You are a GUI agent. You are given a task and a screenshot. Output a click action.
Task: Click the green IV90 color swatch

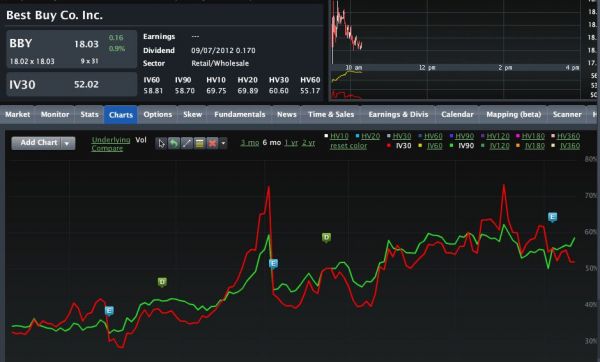click(452, 146)
